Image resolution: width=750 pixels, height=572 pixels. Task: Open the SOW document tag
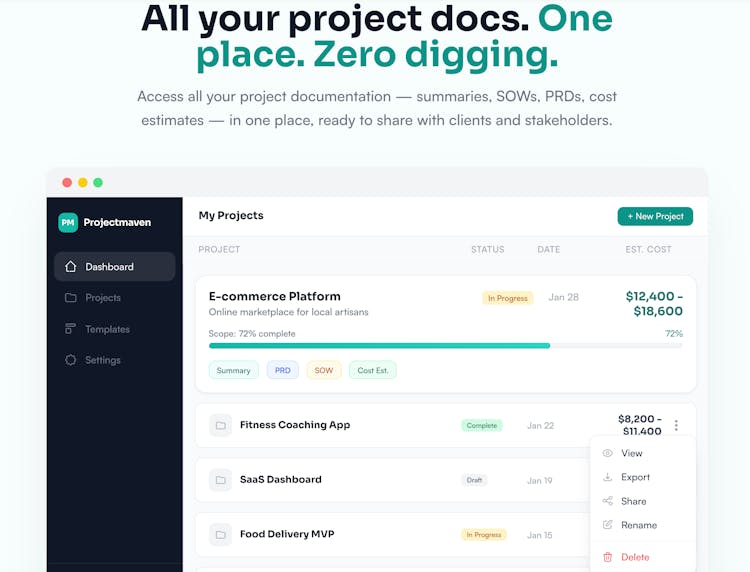point(324,370)
